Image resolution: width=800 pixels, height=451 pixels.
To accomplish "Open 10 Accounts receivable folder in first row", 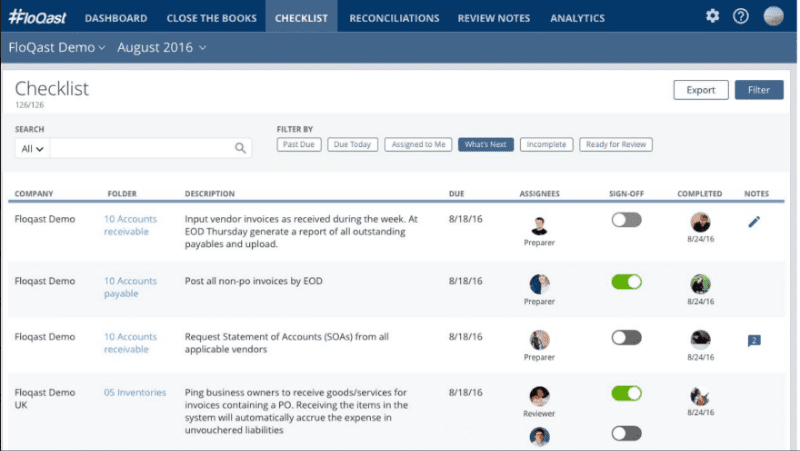I will click(x=130, y=225).
